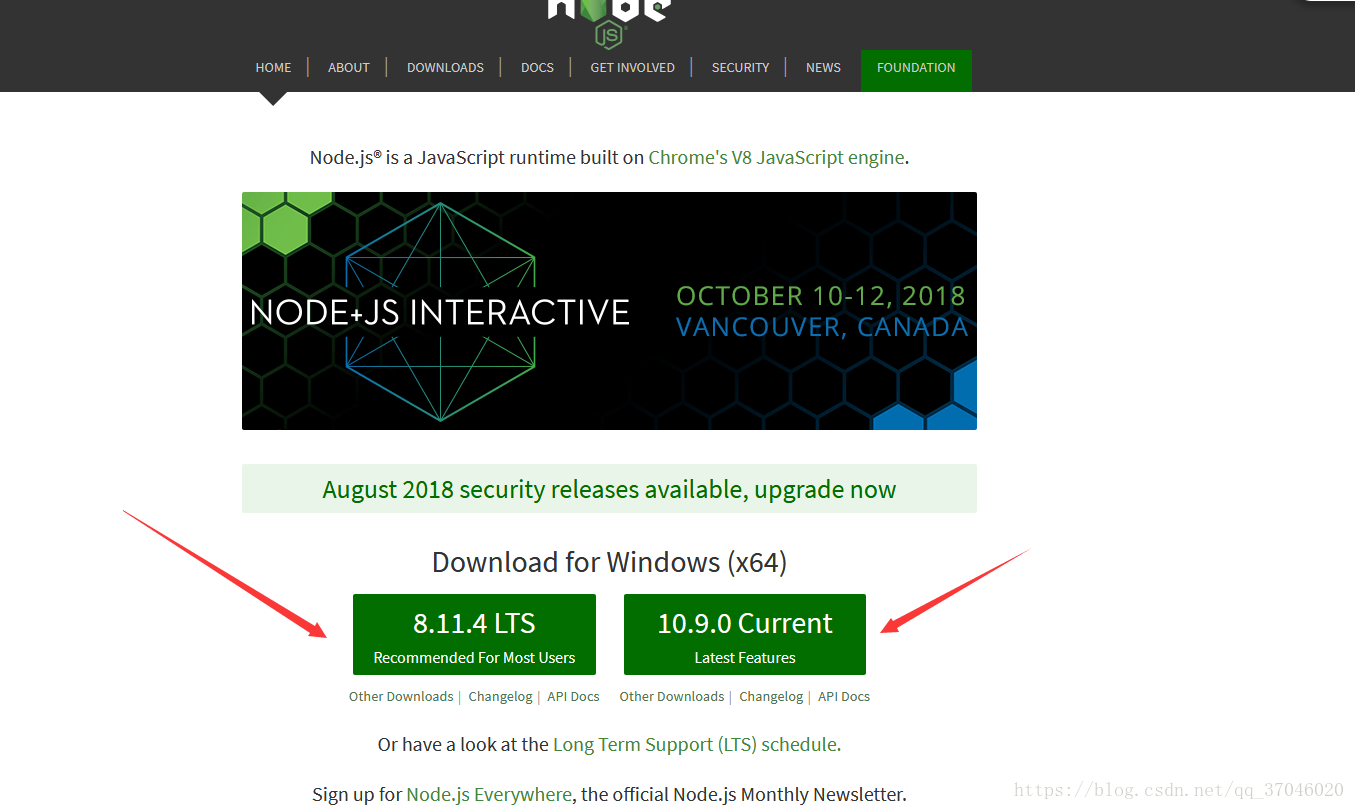Open API Docs for the LTS release
Image resolution: width=1355 pixels, height=810 pixels.
coord(573,696)
